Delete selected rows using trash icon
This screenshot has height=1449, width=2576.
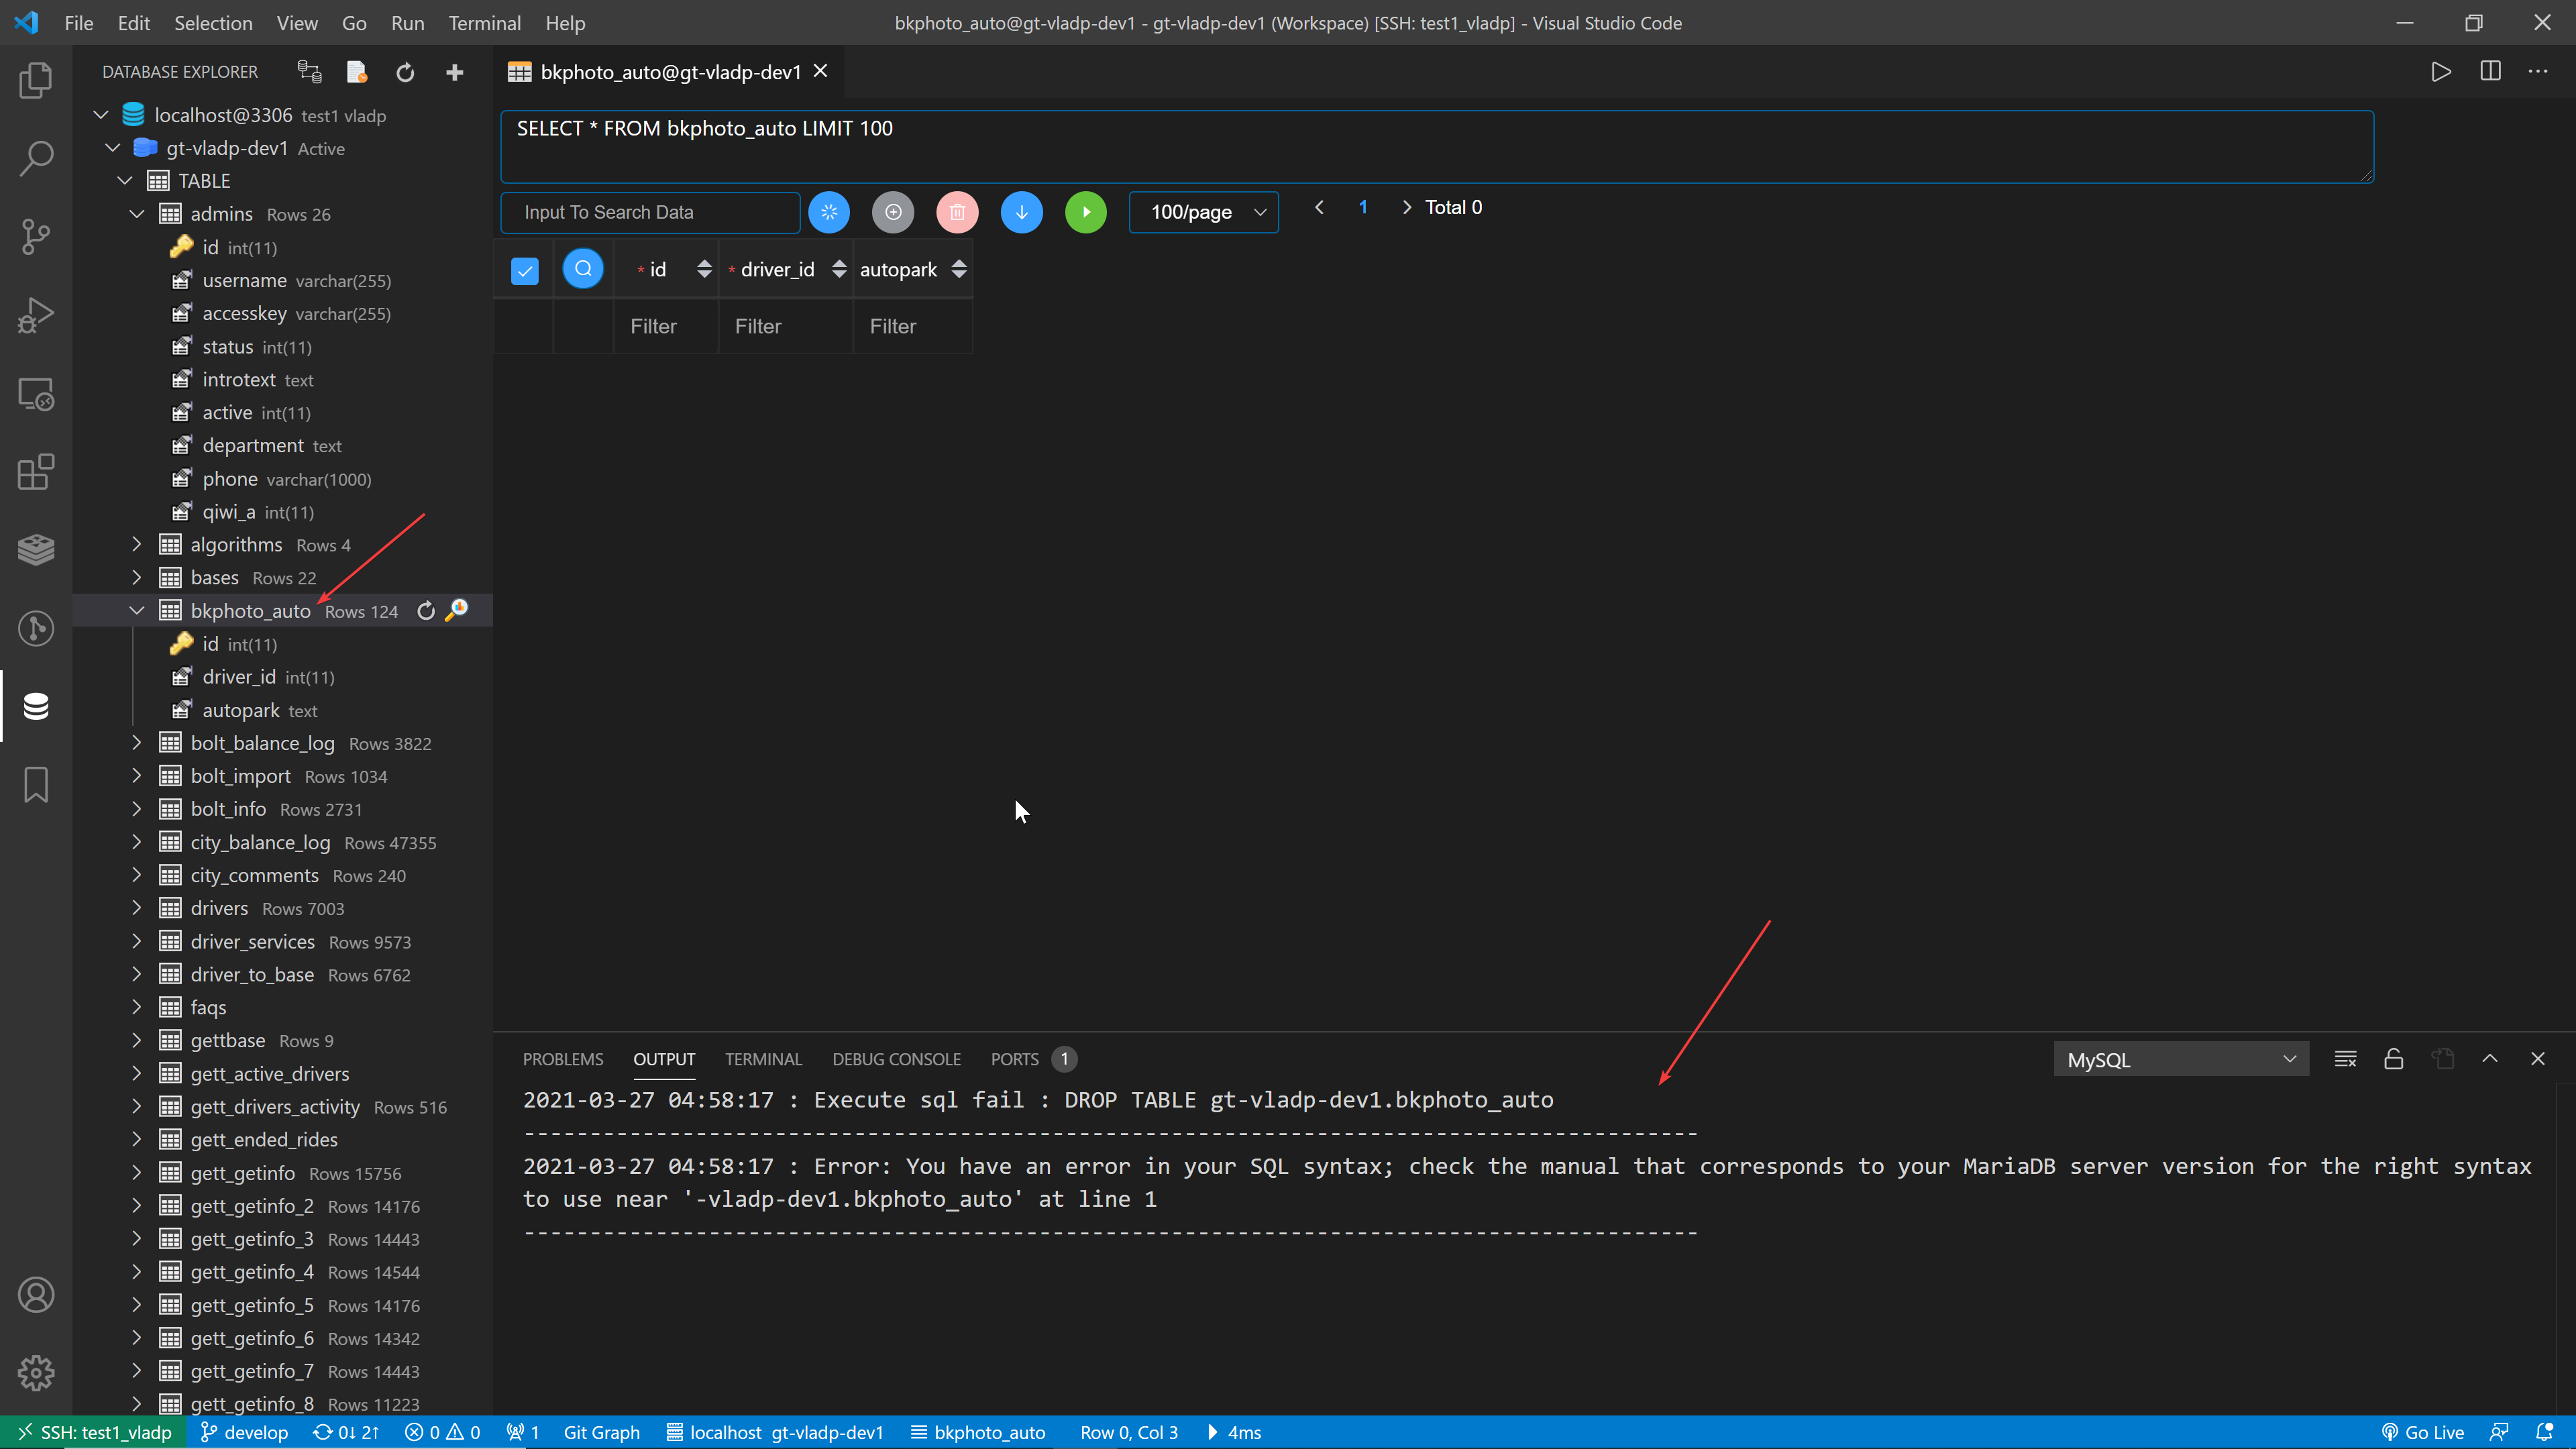click(957, 212)
